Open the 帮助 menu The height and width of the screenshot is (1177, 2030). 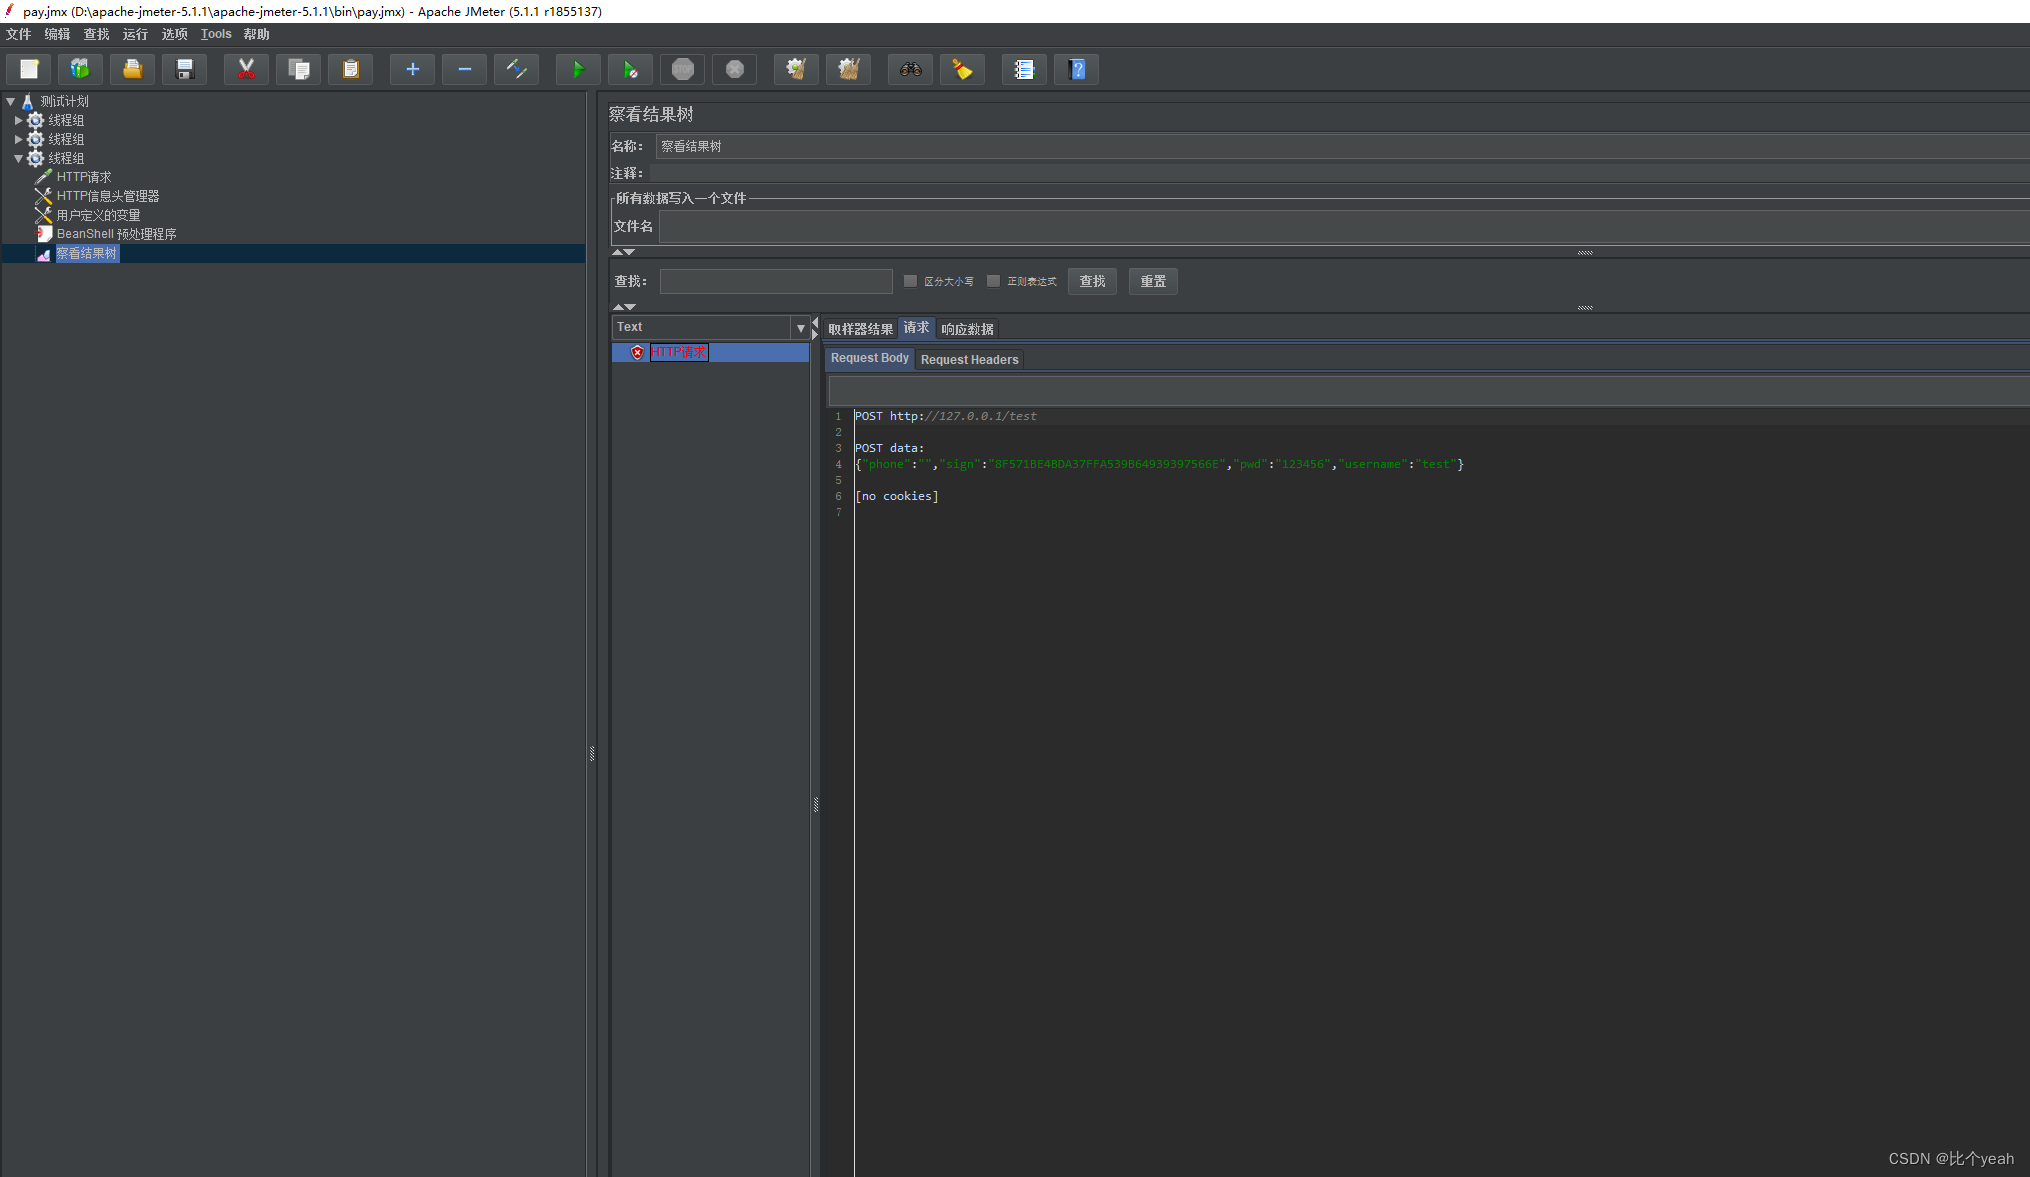point(256,34)
